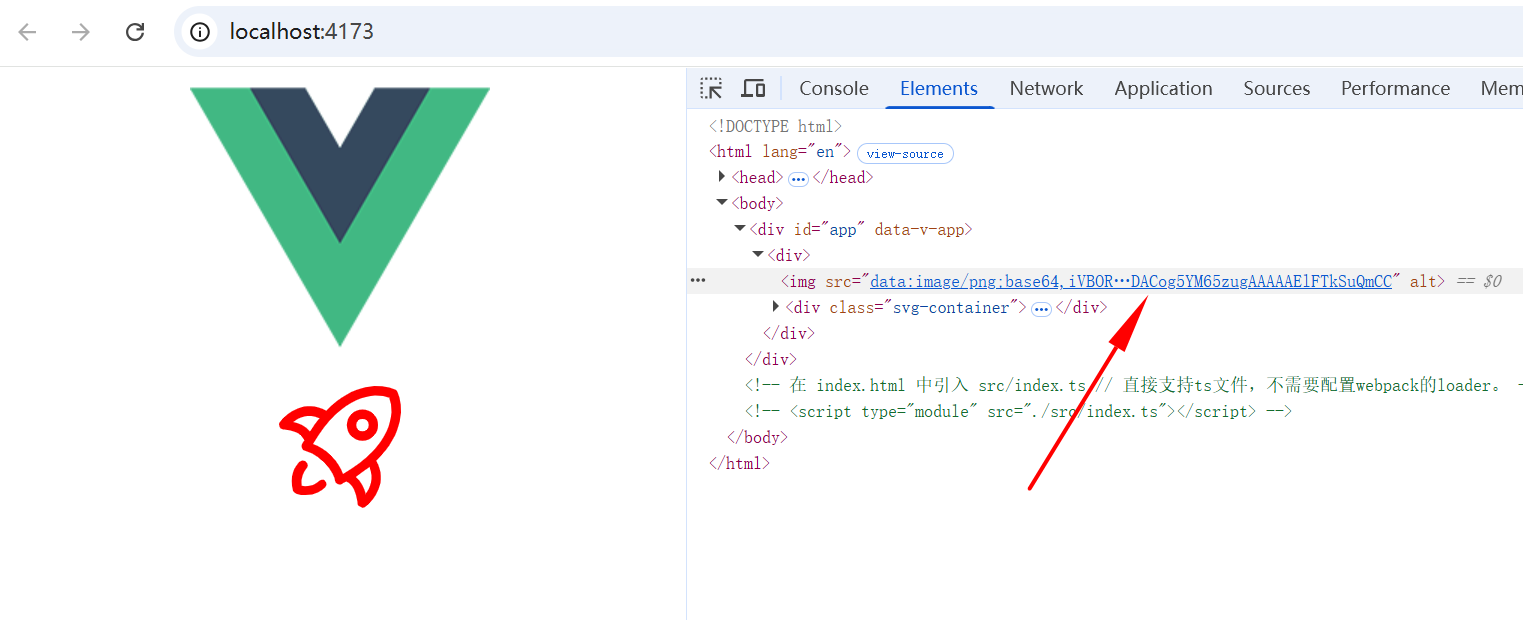This screenshot has width=1523, height=620.
Task: Select the closing </body> tag line
Action: tap(758, 438)
